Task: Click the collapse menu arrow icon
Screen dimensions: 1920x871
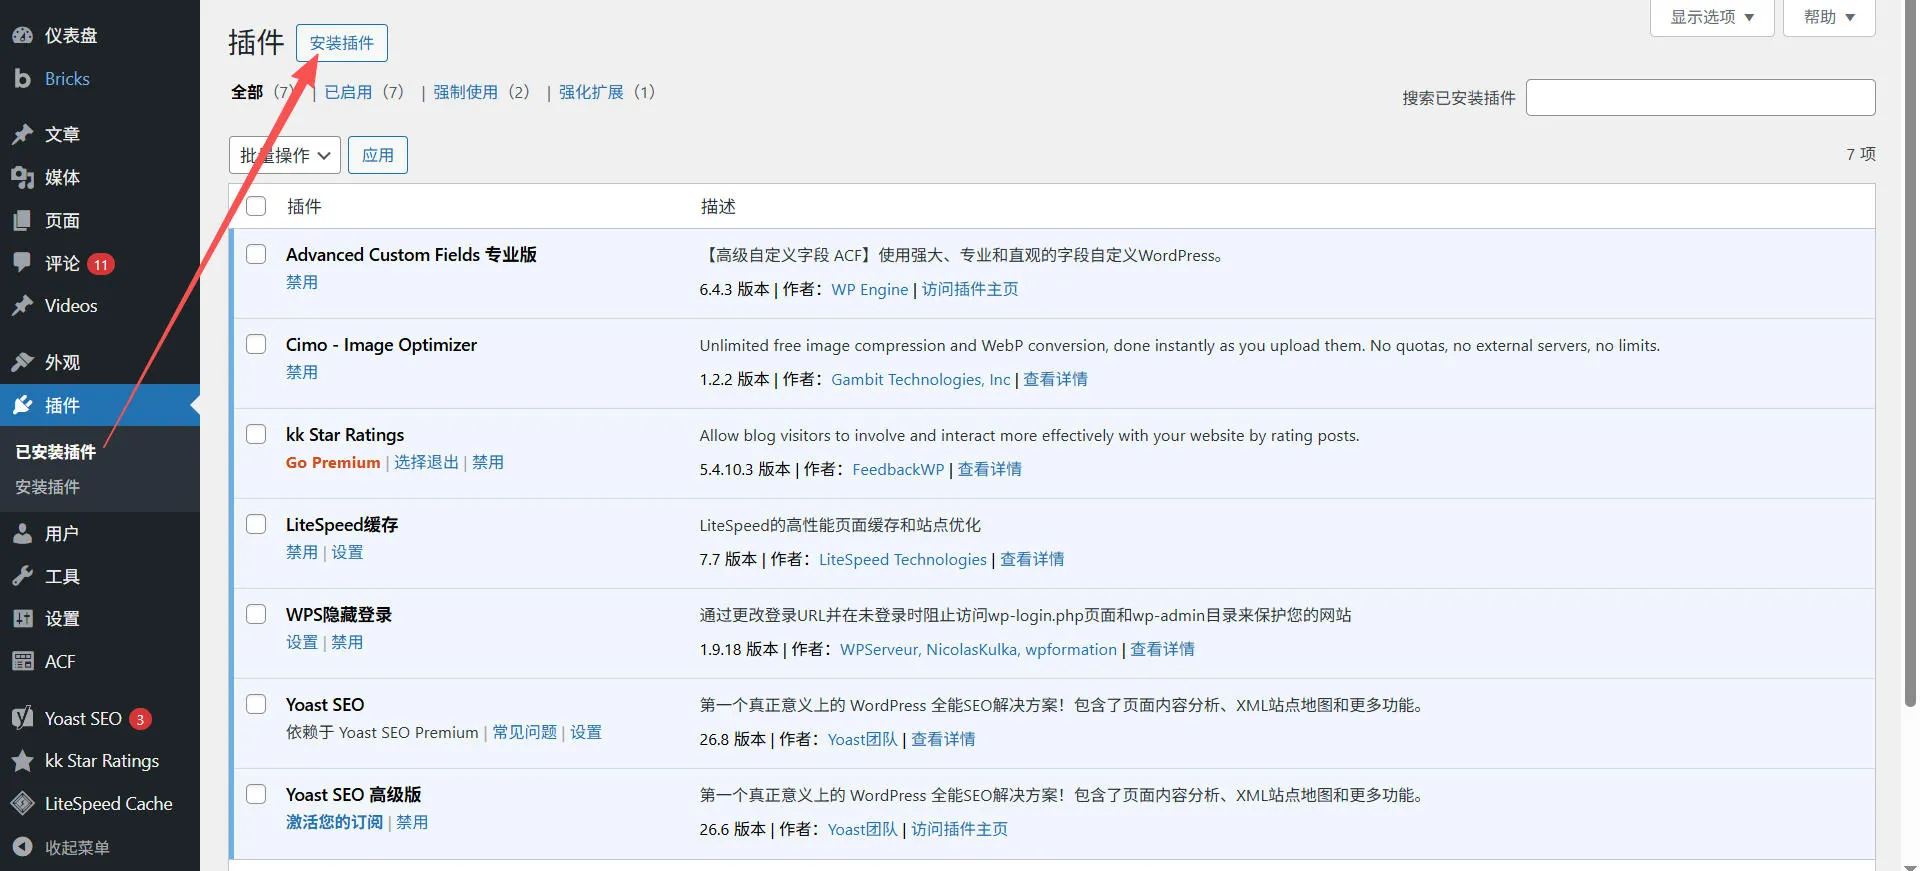Action: [x=23, y=847]
